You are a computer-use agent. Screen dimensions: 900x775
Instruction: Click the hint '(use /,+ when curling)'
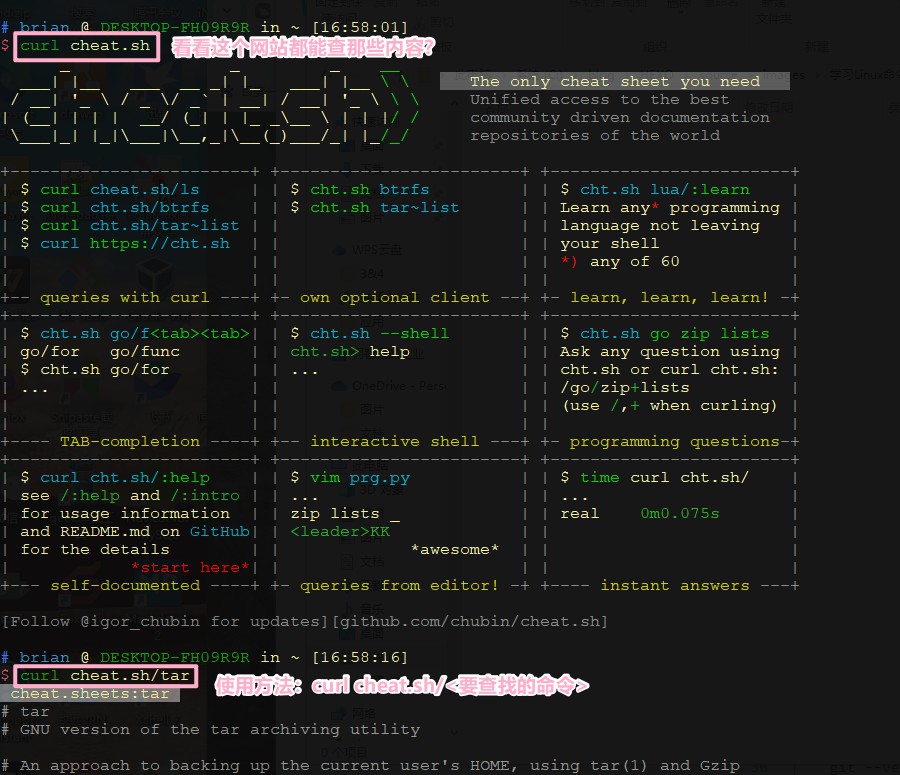coord(669,405)
